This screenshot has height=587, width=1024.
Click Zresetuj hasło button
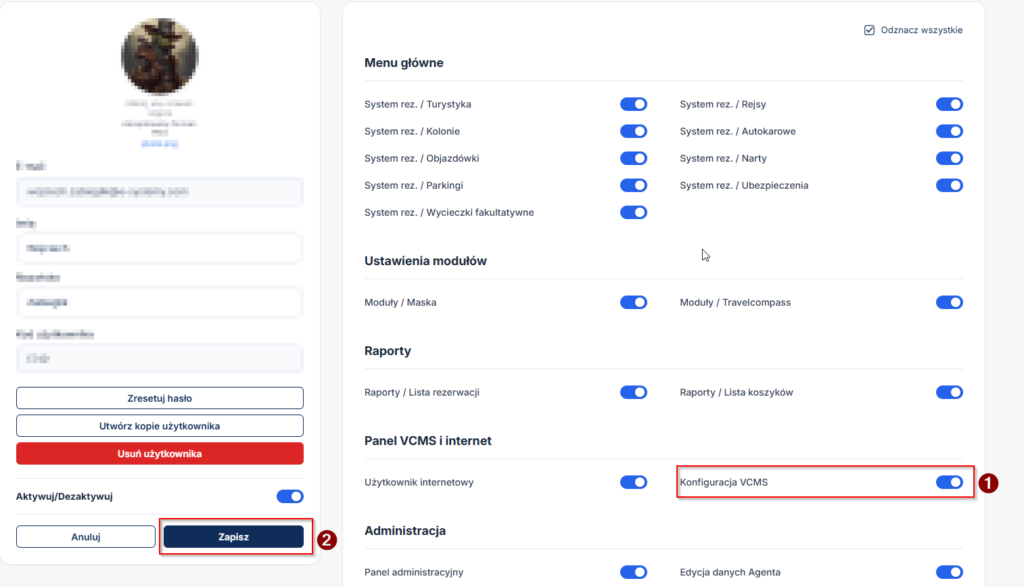[160, 398]
